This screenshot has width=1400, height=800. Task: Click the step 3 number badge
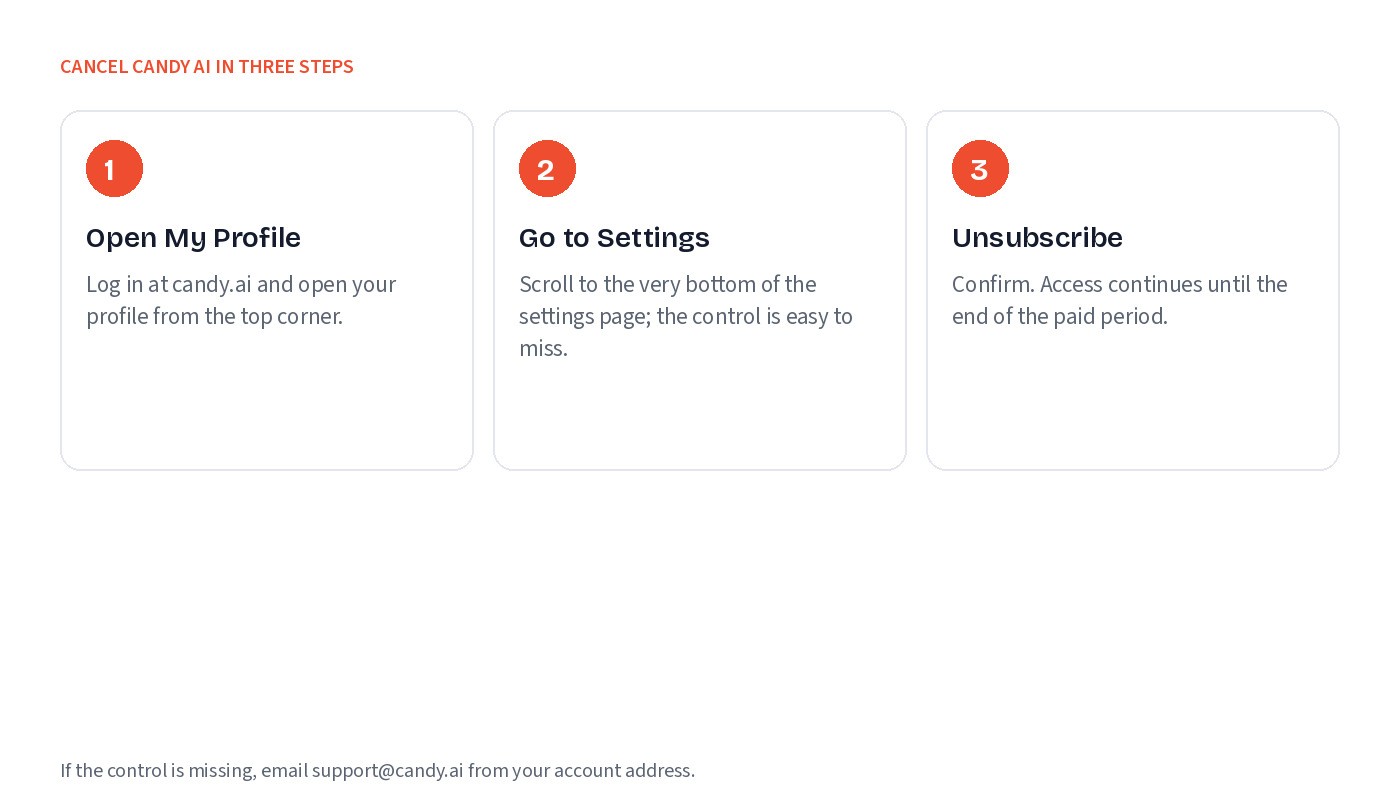point(980,169)
